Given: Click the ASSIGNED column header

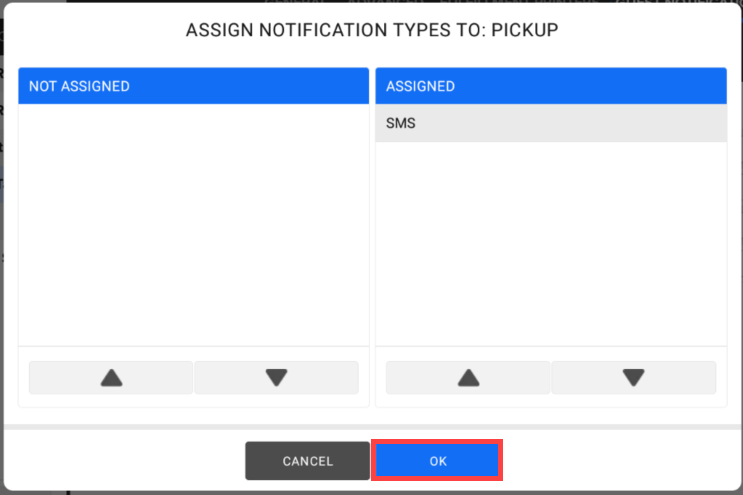Looking at the screenshot, I should (550, 87).
